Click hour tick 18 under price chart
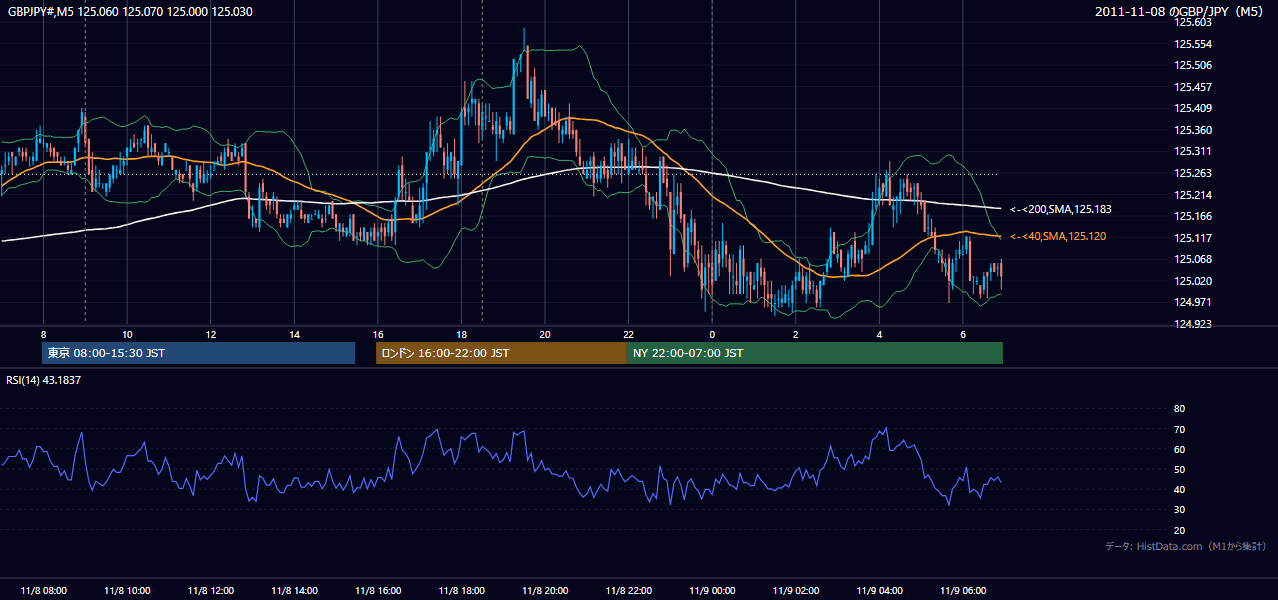The width and height of the screenshot is (1278, 600). tap(461, 334)
